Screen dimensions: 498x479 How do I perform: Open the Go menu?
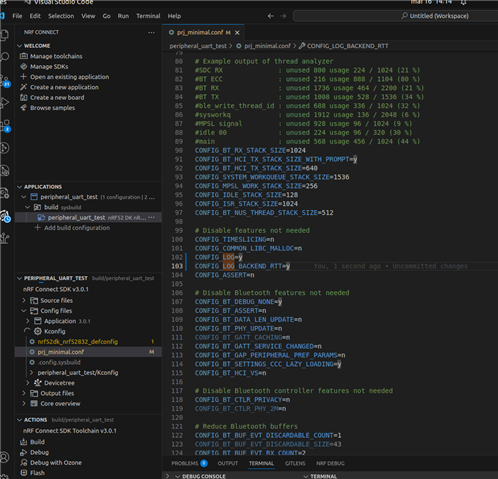pos(106,16)
